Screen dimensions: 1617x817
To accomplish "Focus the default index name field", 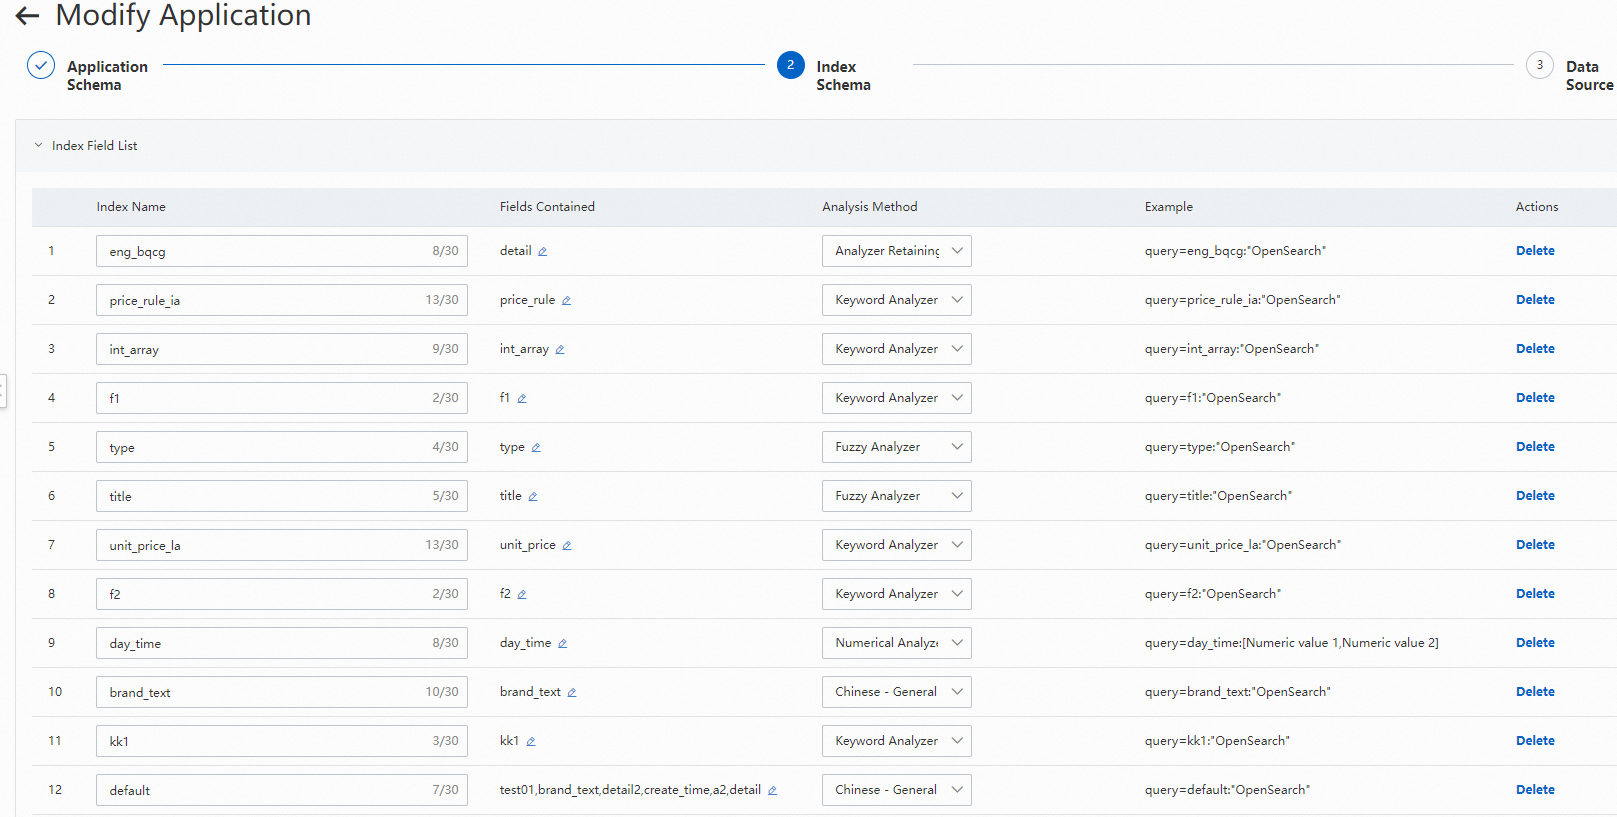I will pos(282,790).
